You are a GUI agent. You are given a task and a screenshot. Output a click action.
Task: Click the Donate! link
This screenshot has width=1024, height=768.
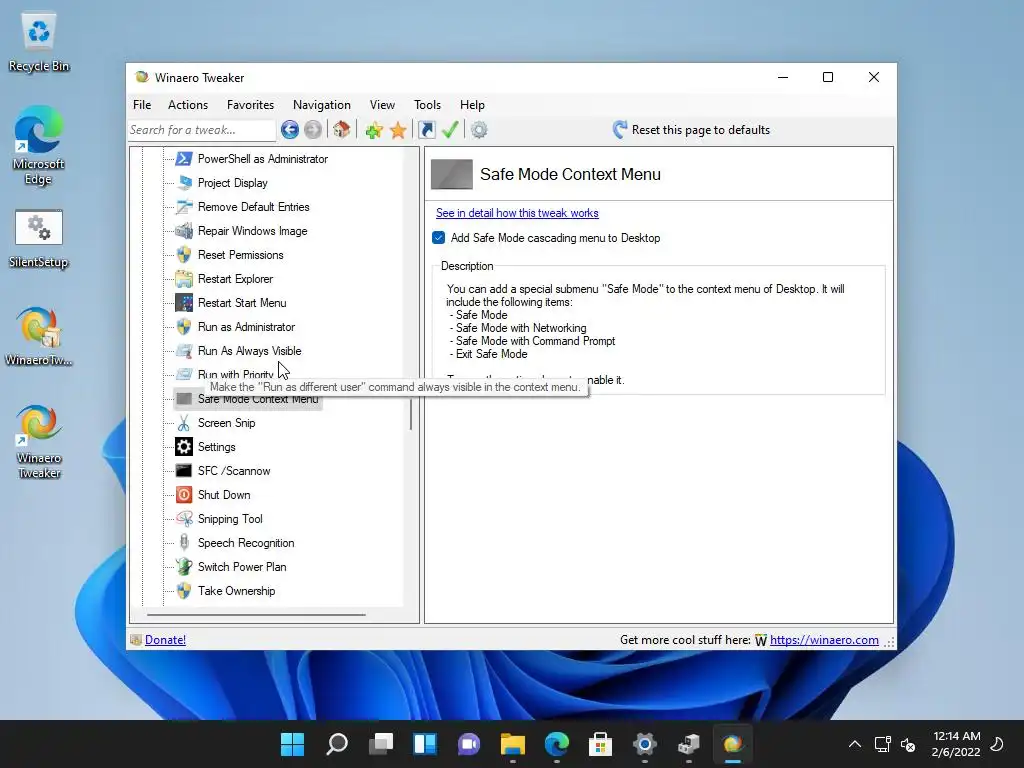[x=165, y=640]
